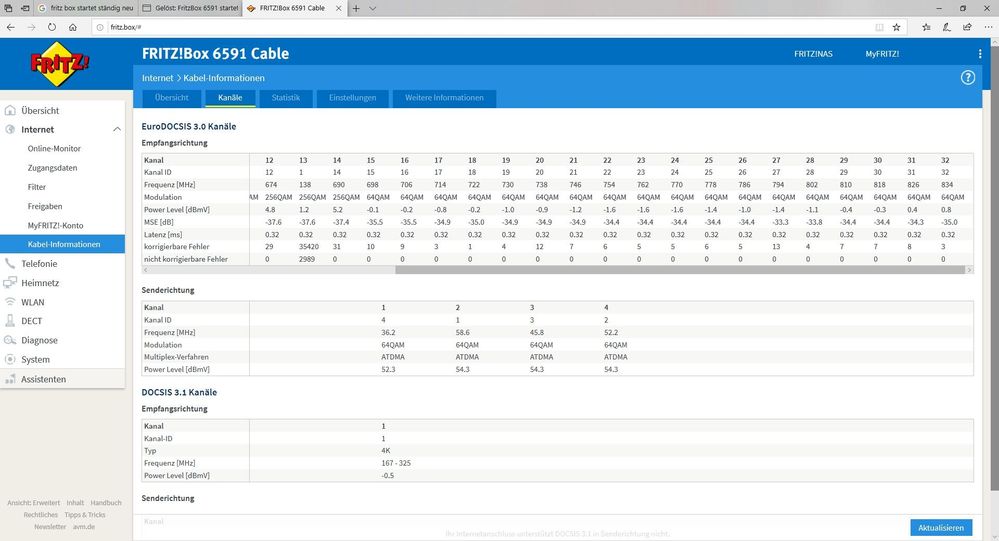Open the Handbuch link
999x541 pixels.
click(x=106, y=503)
